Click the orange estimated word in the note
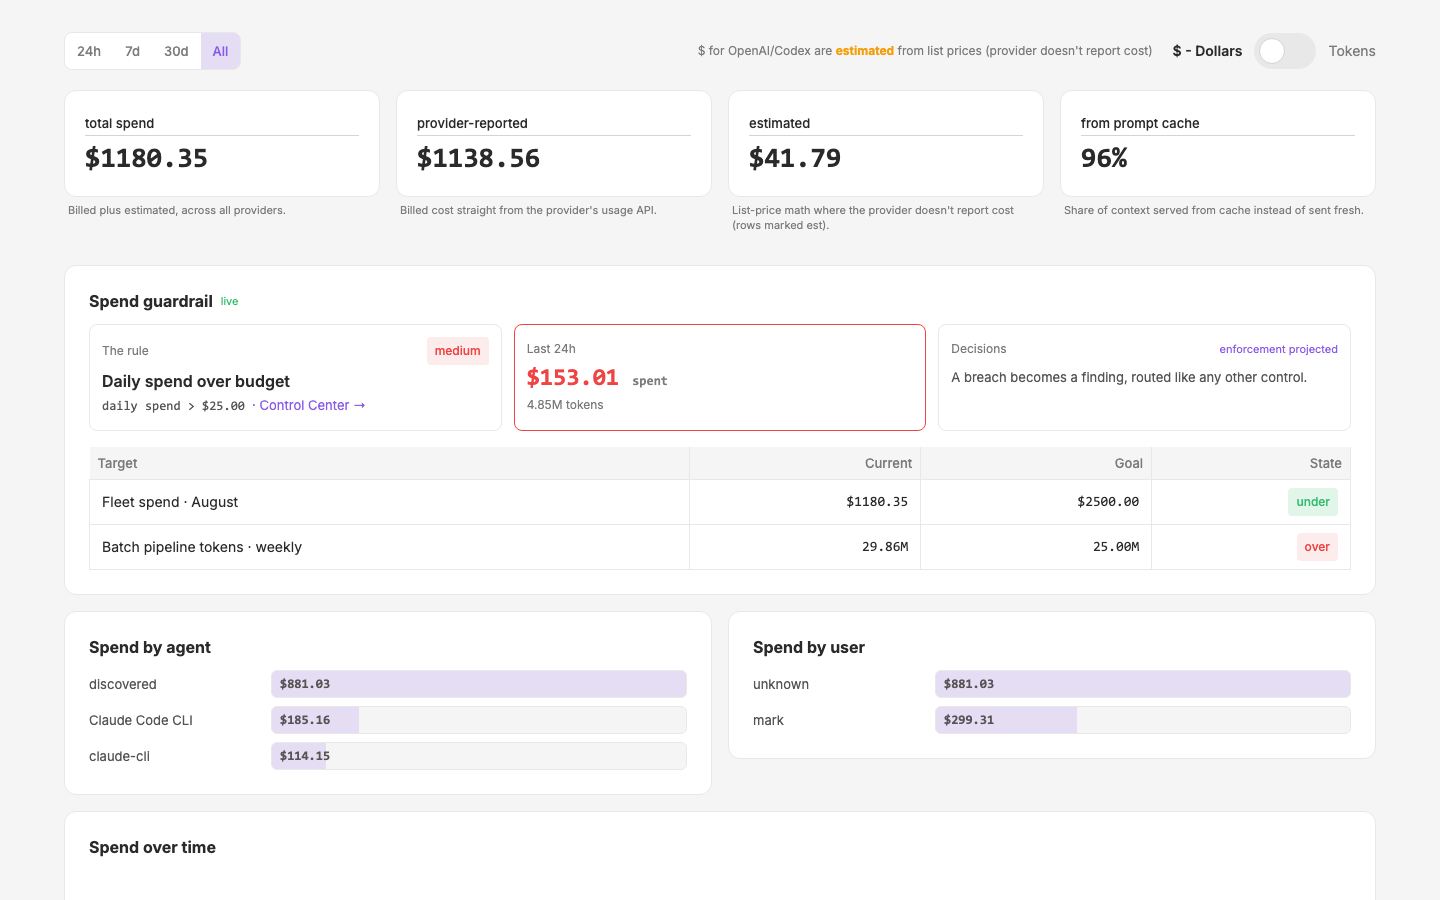 864,51
